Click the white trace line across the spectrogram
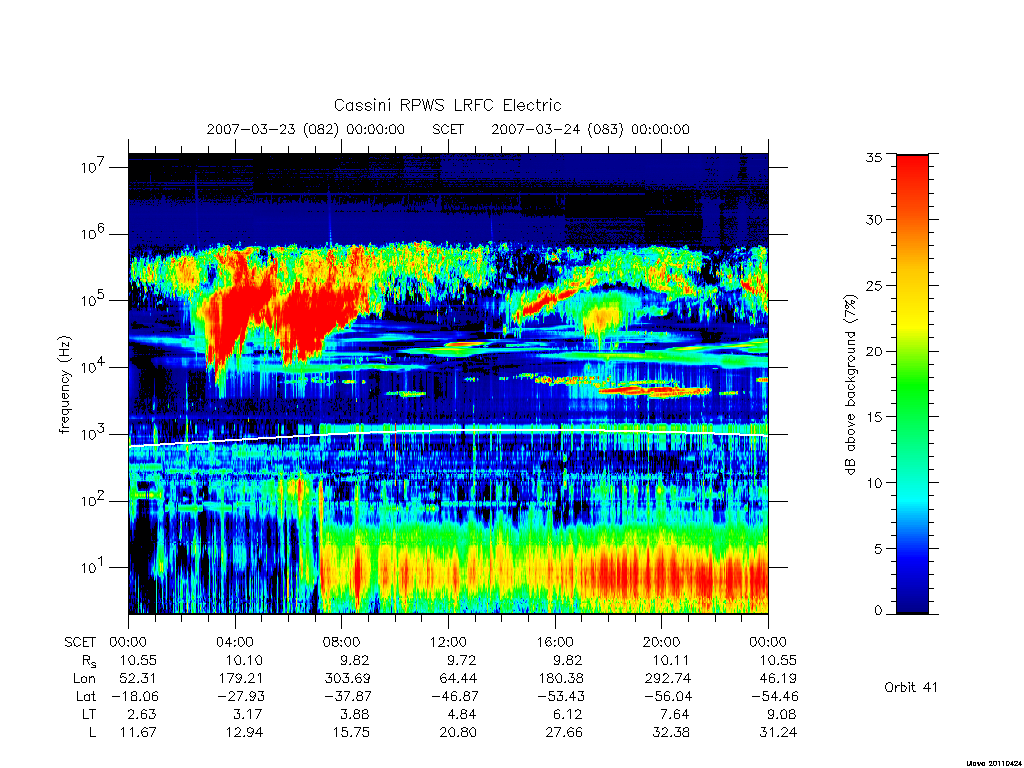1024x768 pixels. (x=448, y=432)
